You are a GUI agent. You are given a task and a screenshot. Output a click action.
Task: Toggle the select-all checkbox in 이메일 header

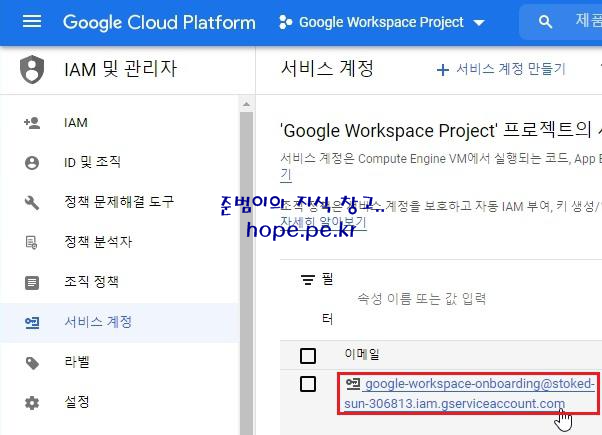point(308,356)
